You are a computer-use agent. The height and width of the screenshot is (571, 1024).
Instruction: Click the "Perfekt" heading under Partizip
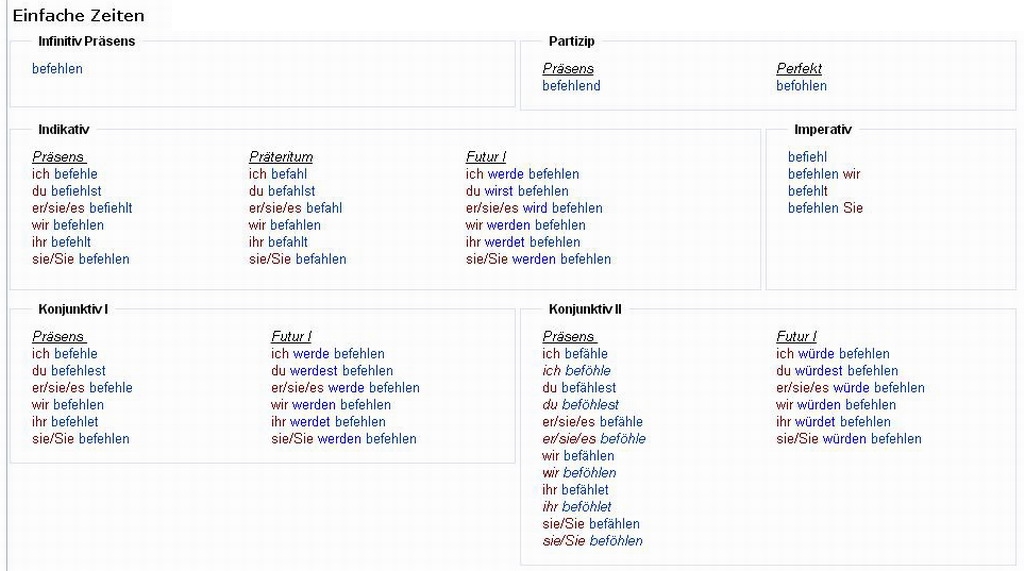799,69
